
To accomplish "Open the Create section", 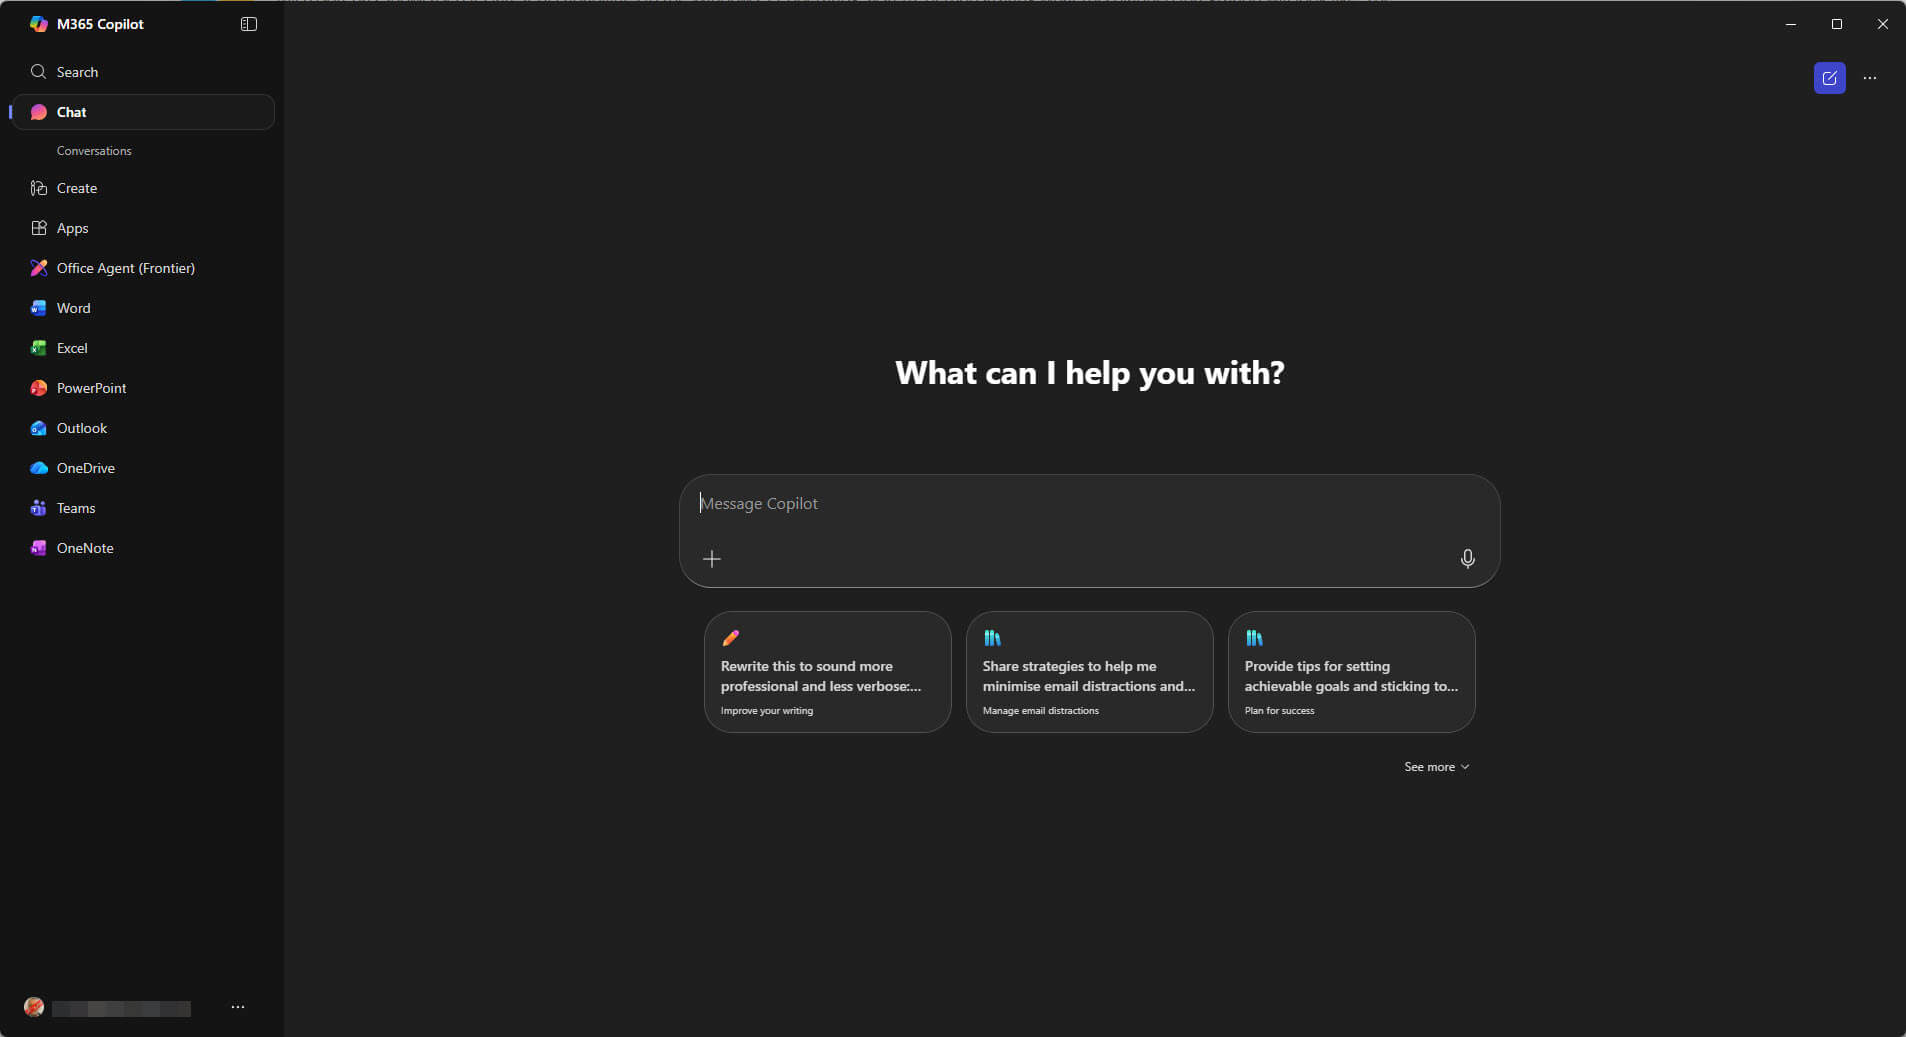I will (77, 188).
